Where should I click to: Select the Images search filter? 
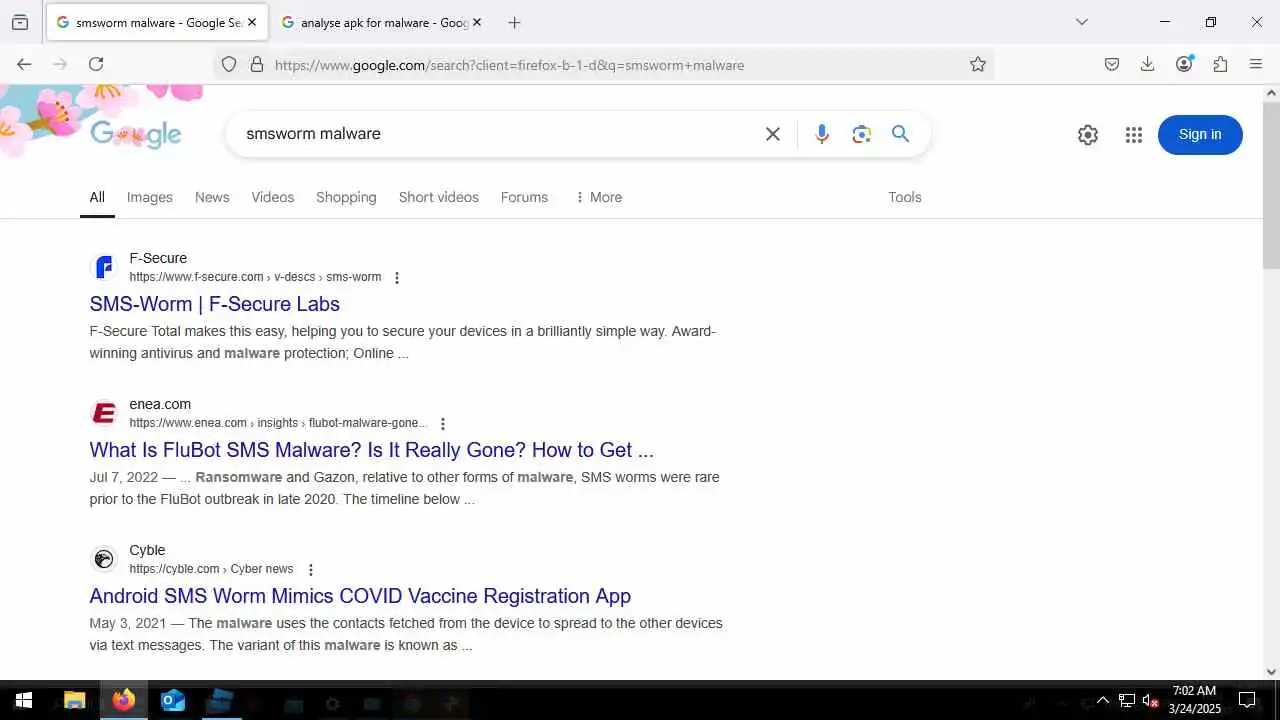[x=150, y=197]
